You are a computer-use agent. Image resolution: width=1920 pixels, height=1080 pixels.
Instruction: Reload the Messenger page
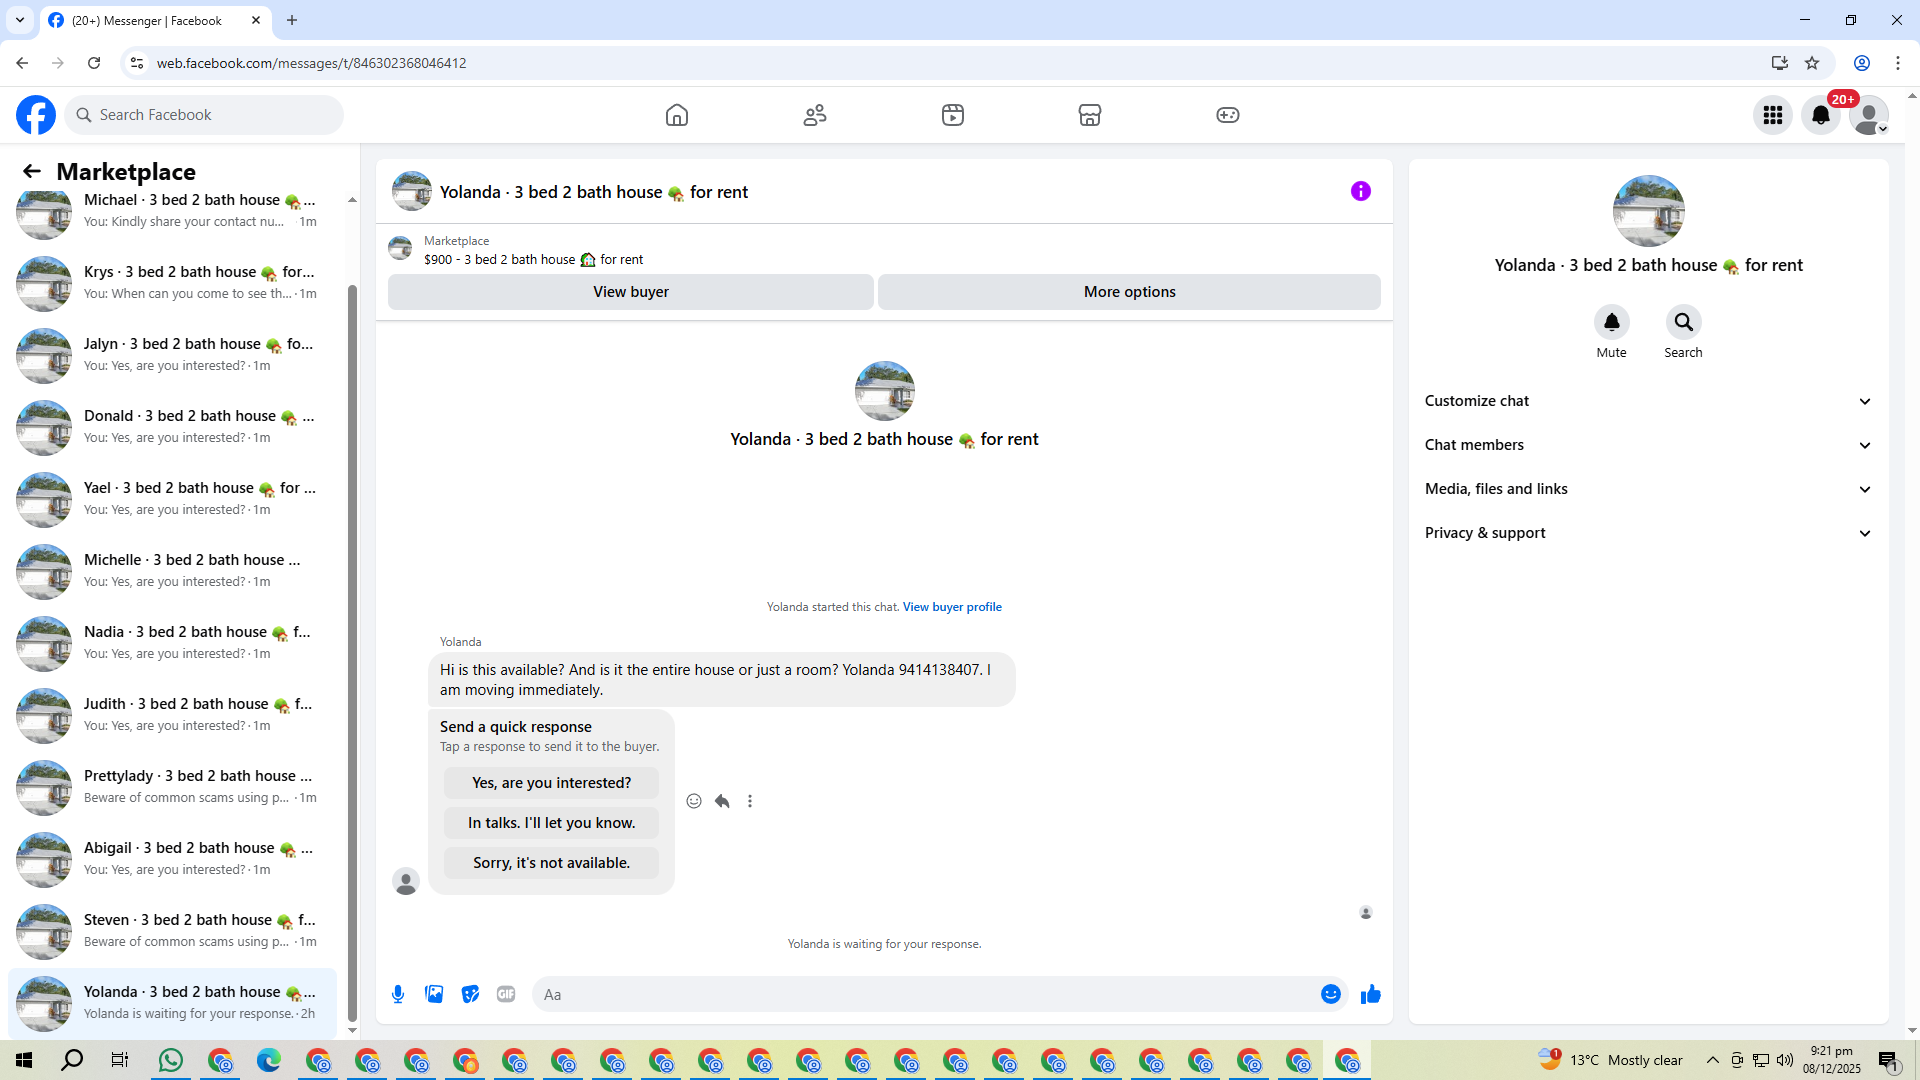click(94, 63)
